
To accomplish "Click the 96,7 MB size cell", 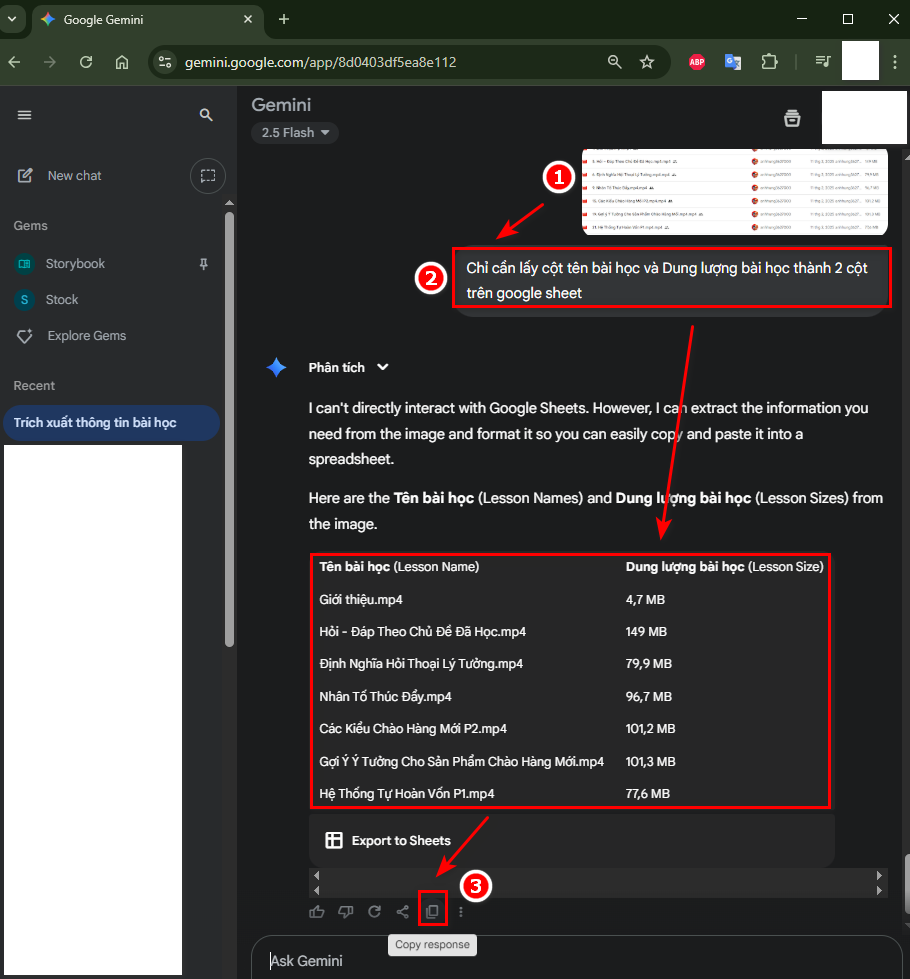I will click(x=649, y=697).
